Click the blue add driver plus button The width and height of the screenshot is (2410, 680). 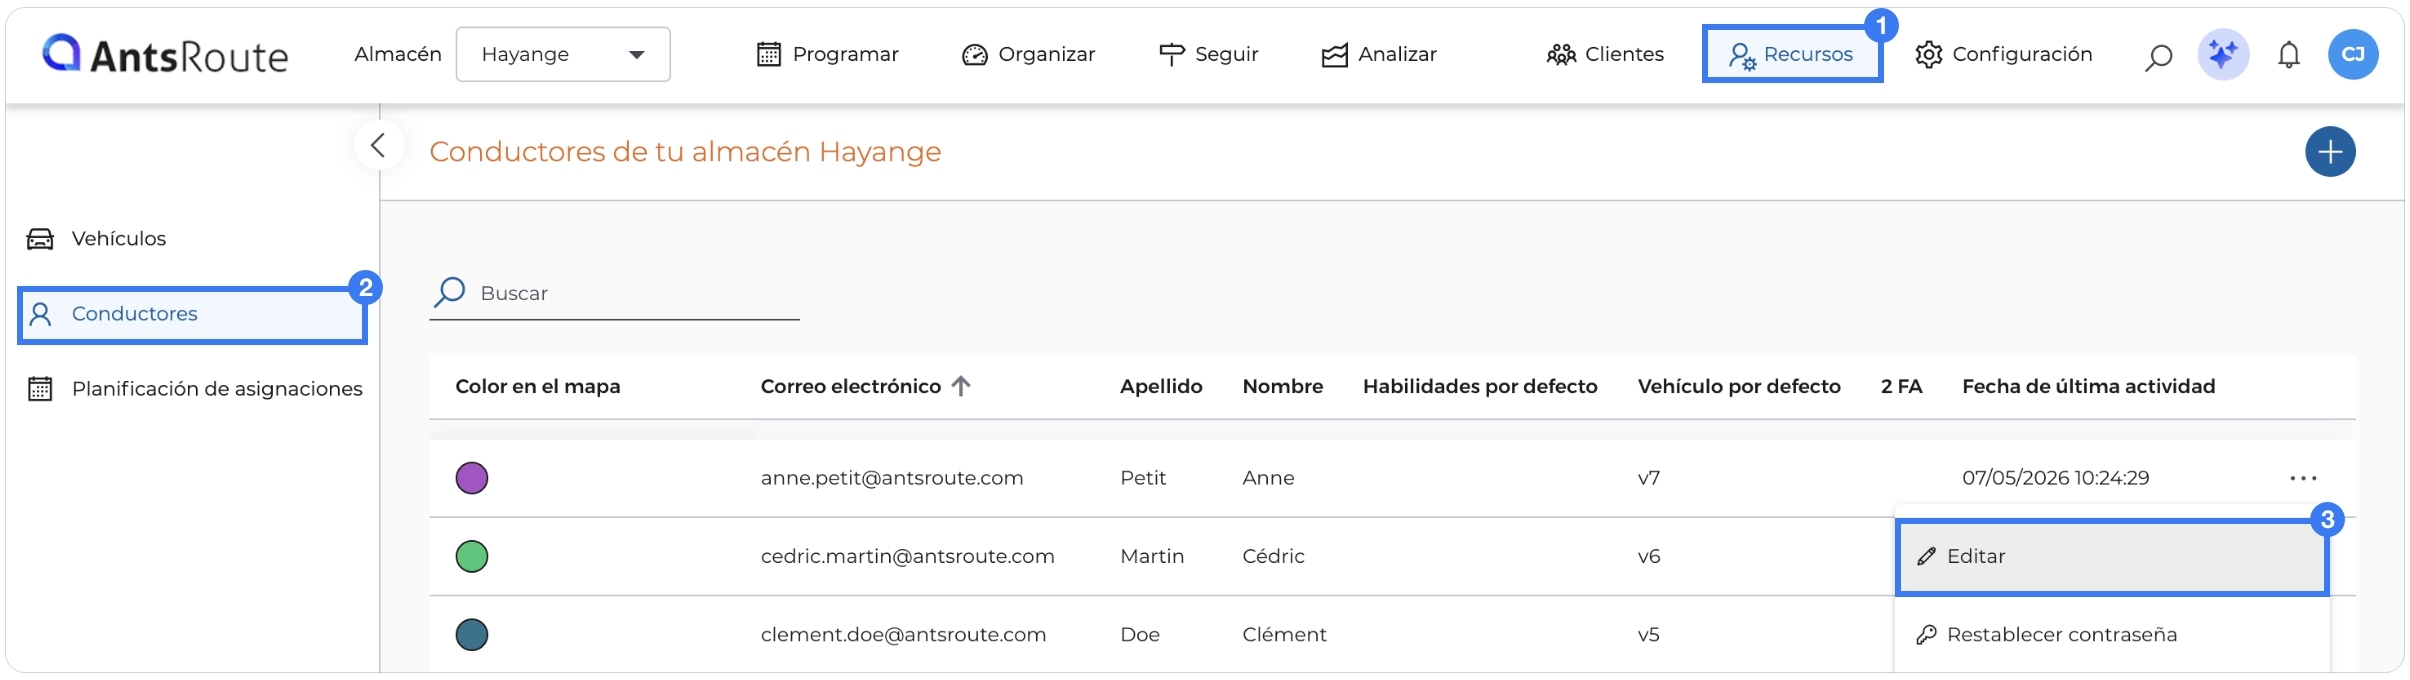tap(2330, 152)
